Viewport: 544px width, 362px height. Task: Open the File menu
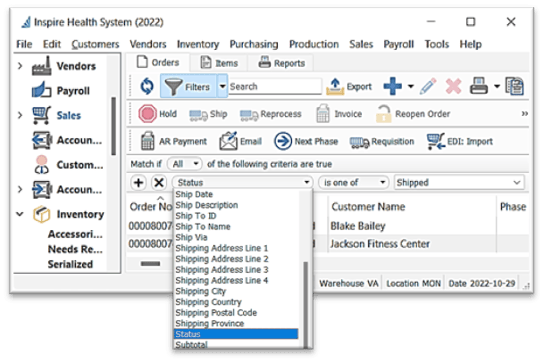pos(24,44)
